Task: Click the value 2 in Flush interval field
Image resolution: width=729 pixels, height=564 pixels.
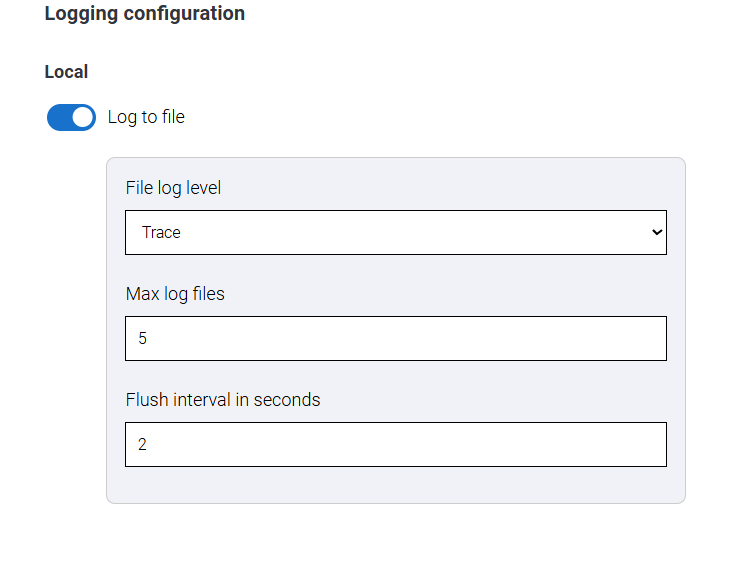Action: click(142, 444)
